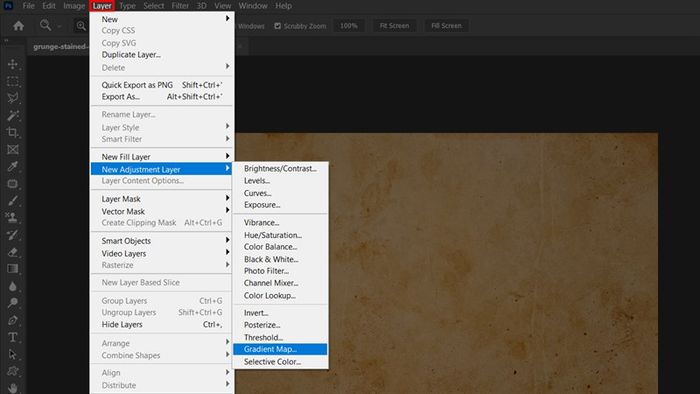
Task: Open the Layer menu
Action: (x=102, y=6)
